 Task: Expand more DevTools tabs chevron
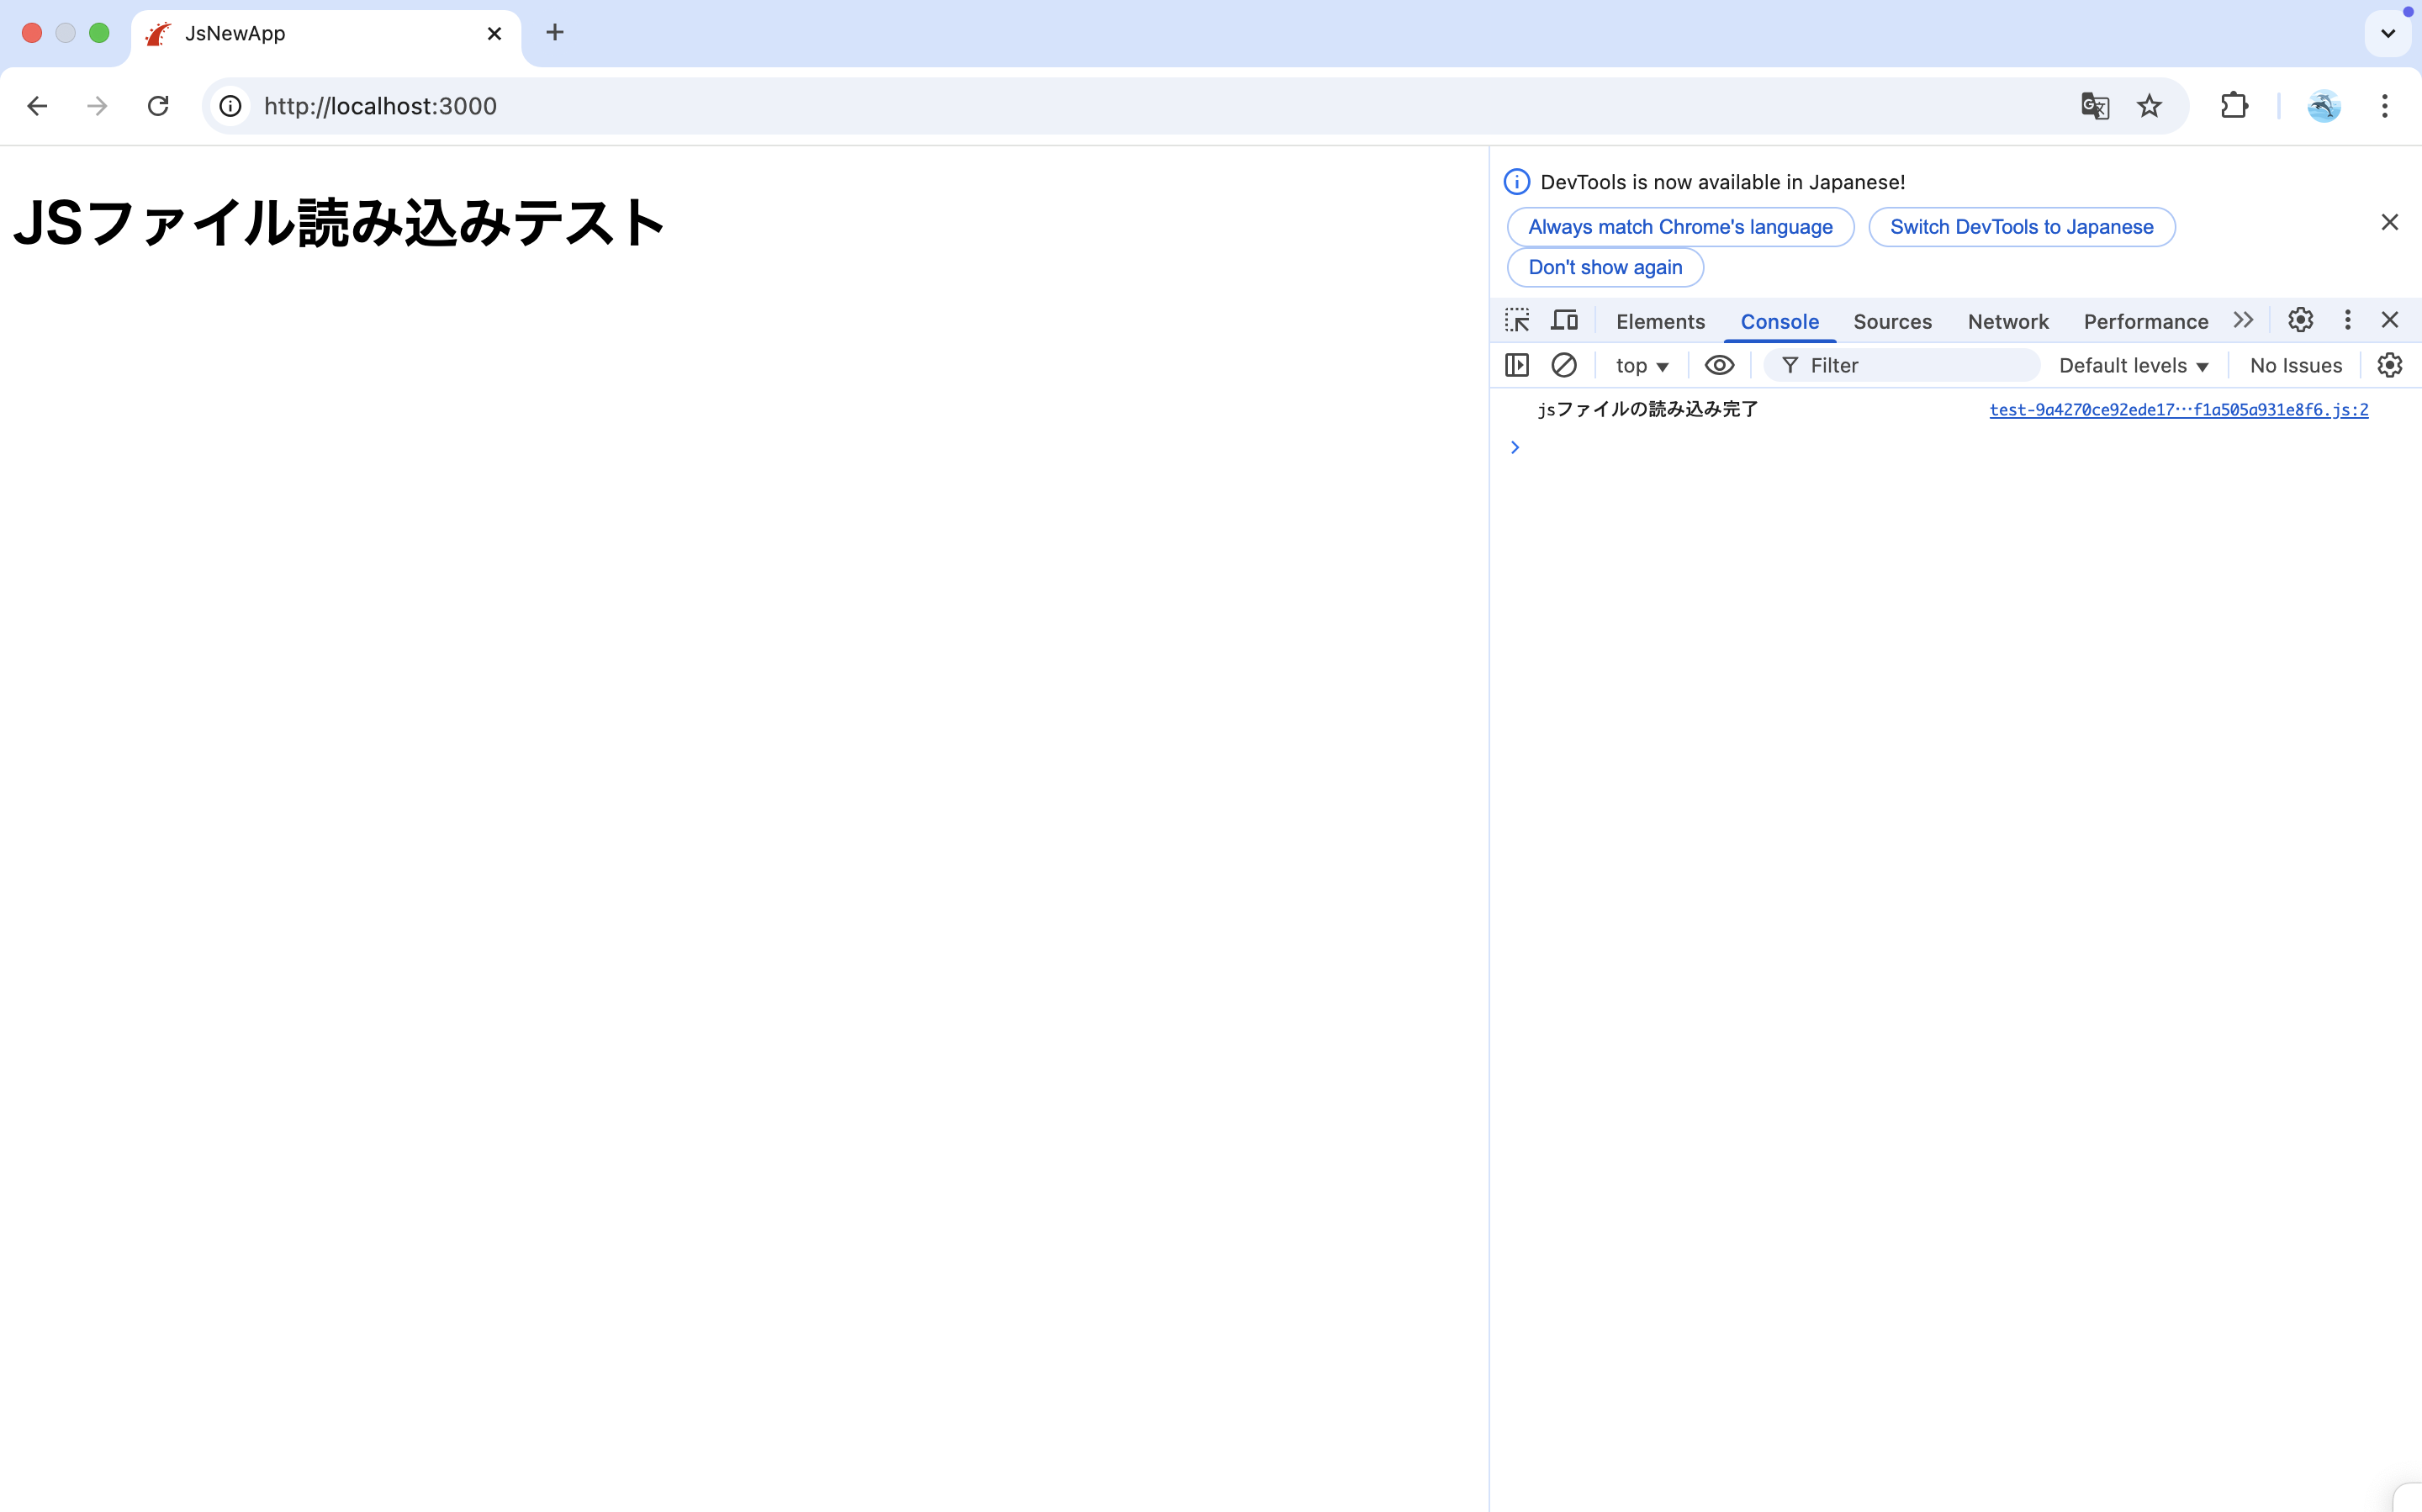2243,320
